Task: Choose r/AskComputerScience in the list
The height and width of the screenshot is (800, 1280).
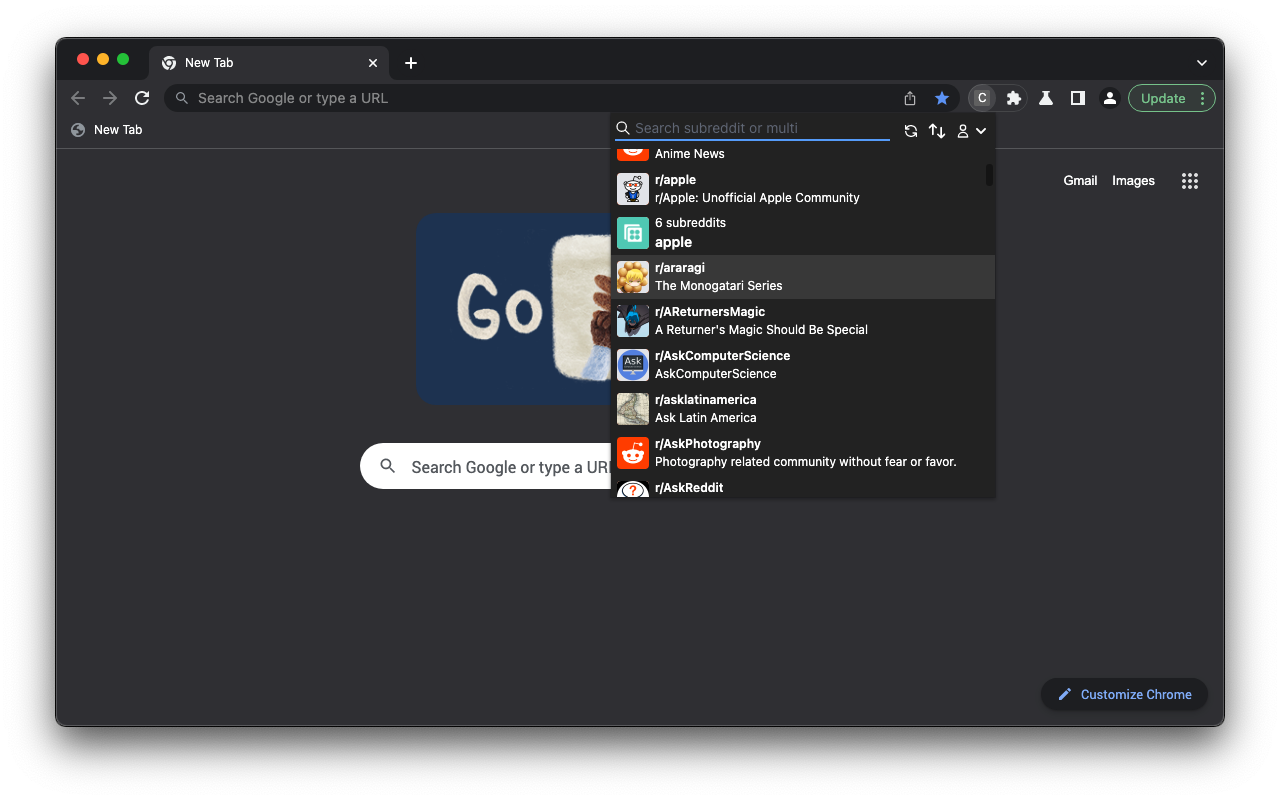Action: (x=803, y=365)
